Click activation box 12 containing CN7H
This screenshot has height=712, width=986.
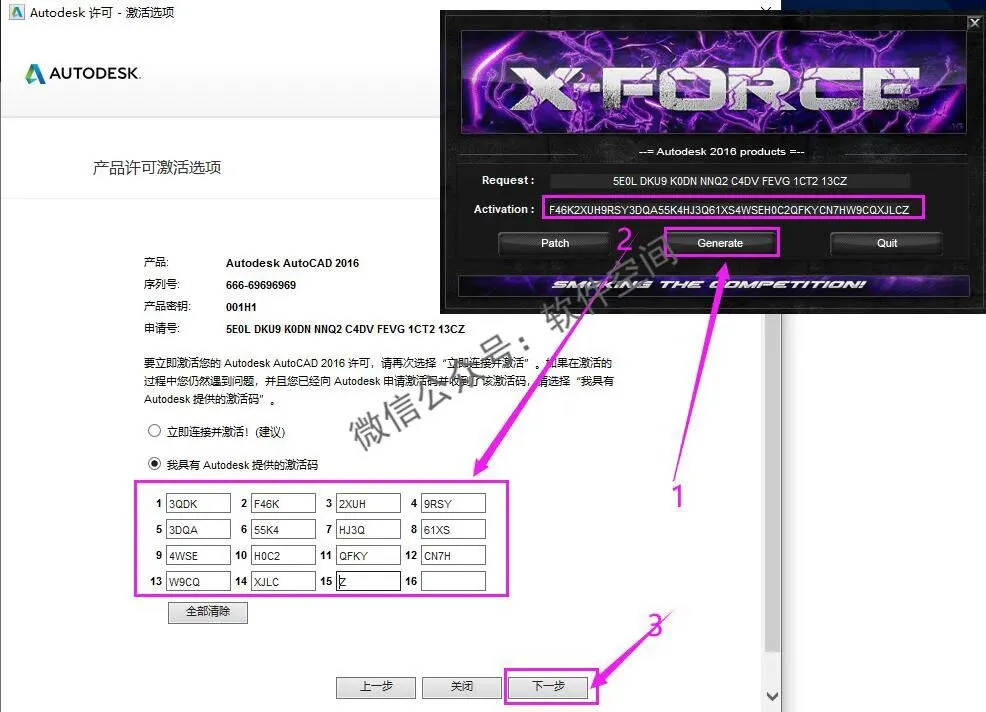click(x=453, y=555)
